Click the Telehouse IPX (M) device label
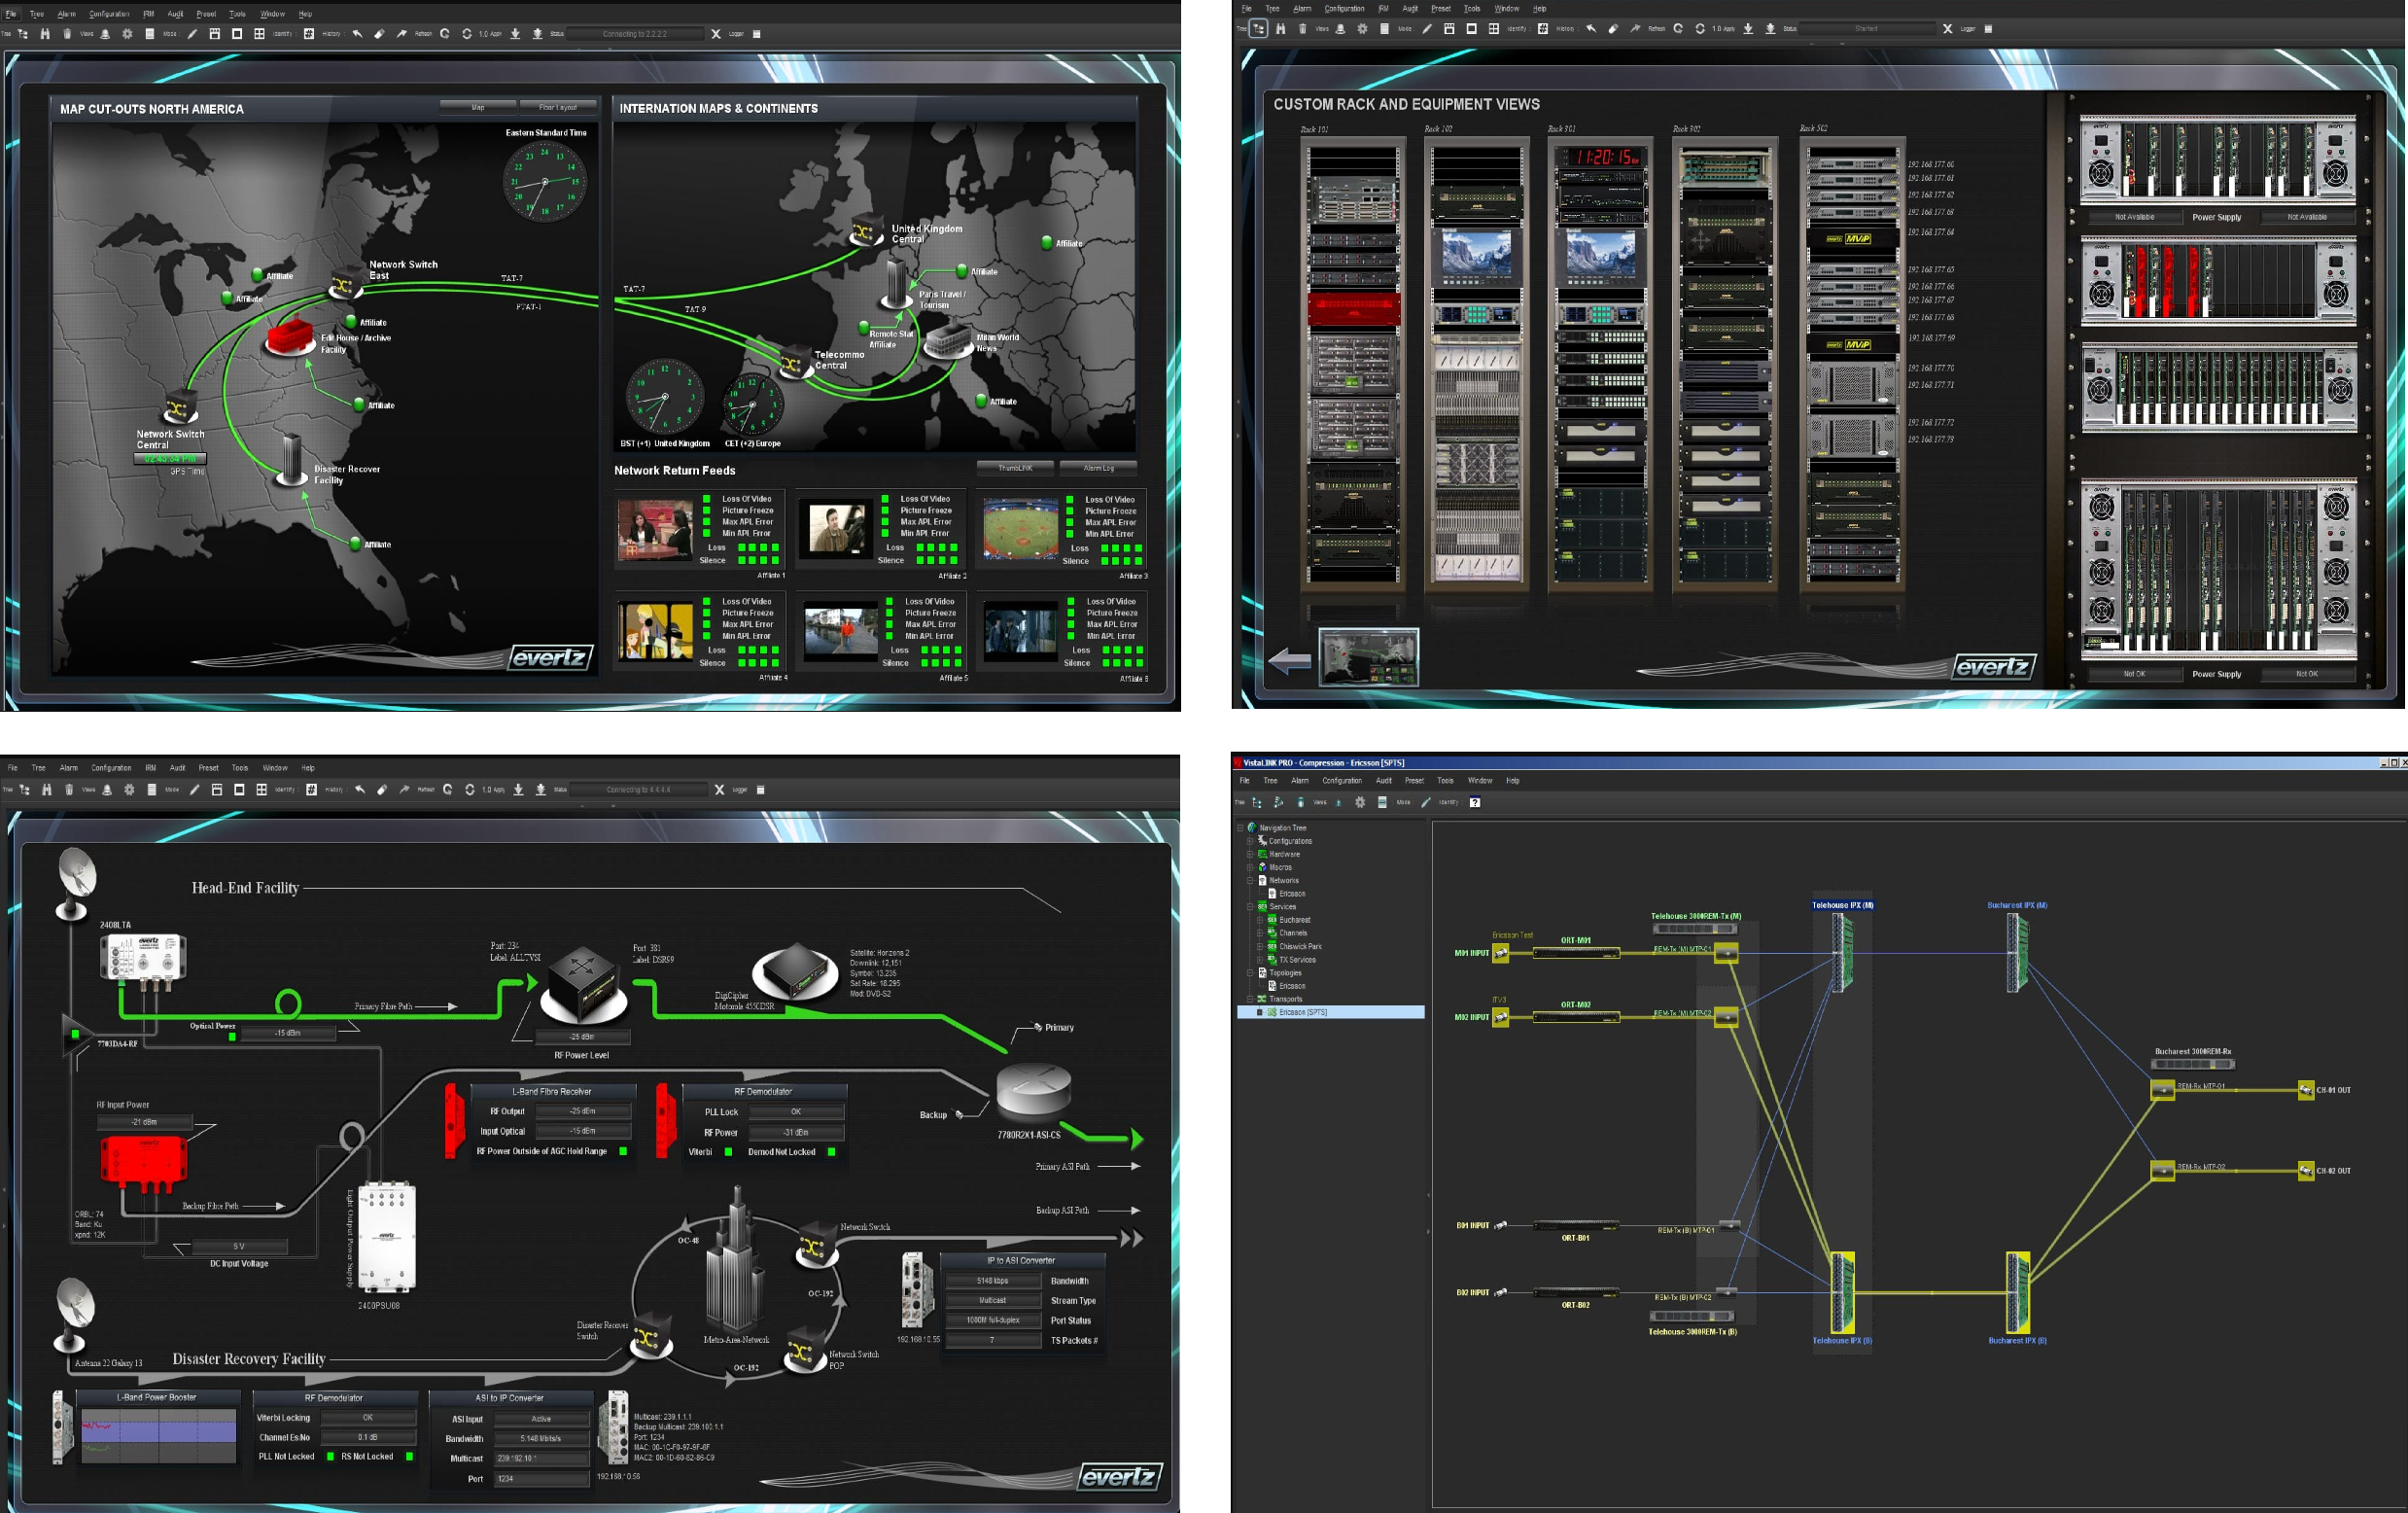This screenshot has height=1513, width=2408. click(x=1843, y=905)
